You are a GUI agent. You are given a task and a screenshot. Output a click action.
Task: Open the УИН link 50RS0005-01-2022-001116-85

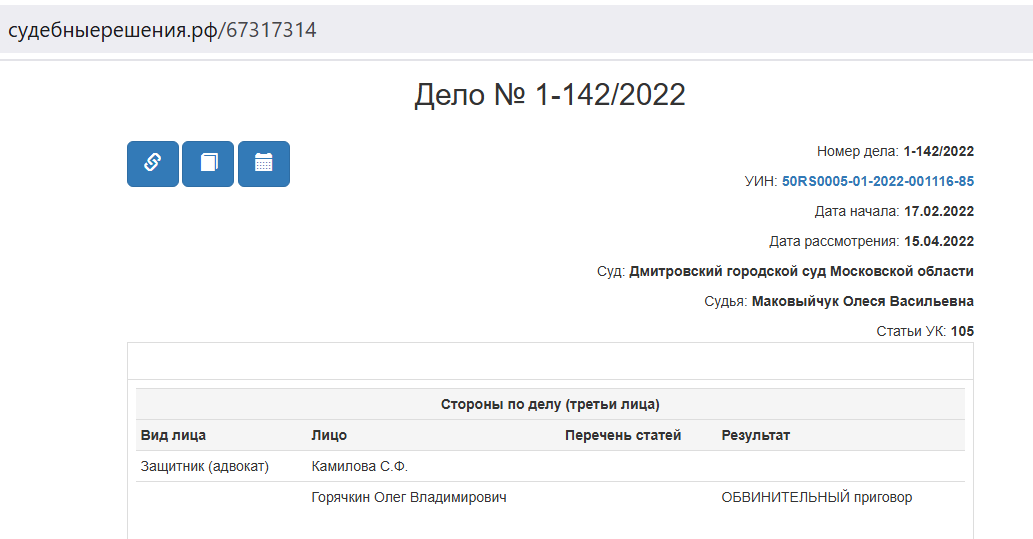coord(878,181)
